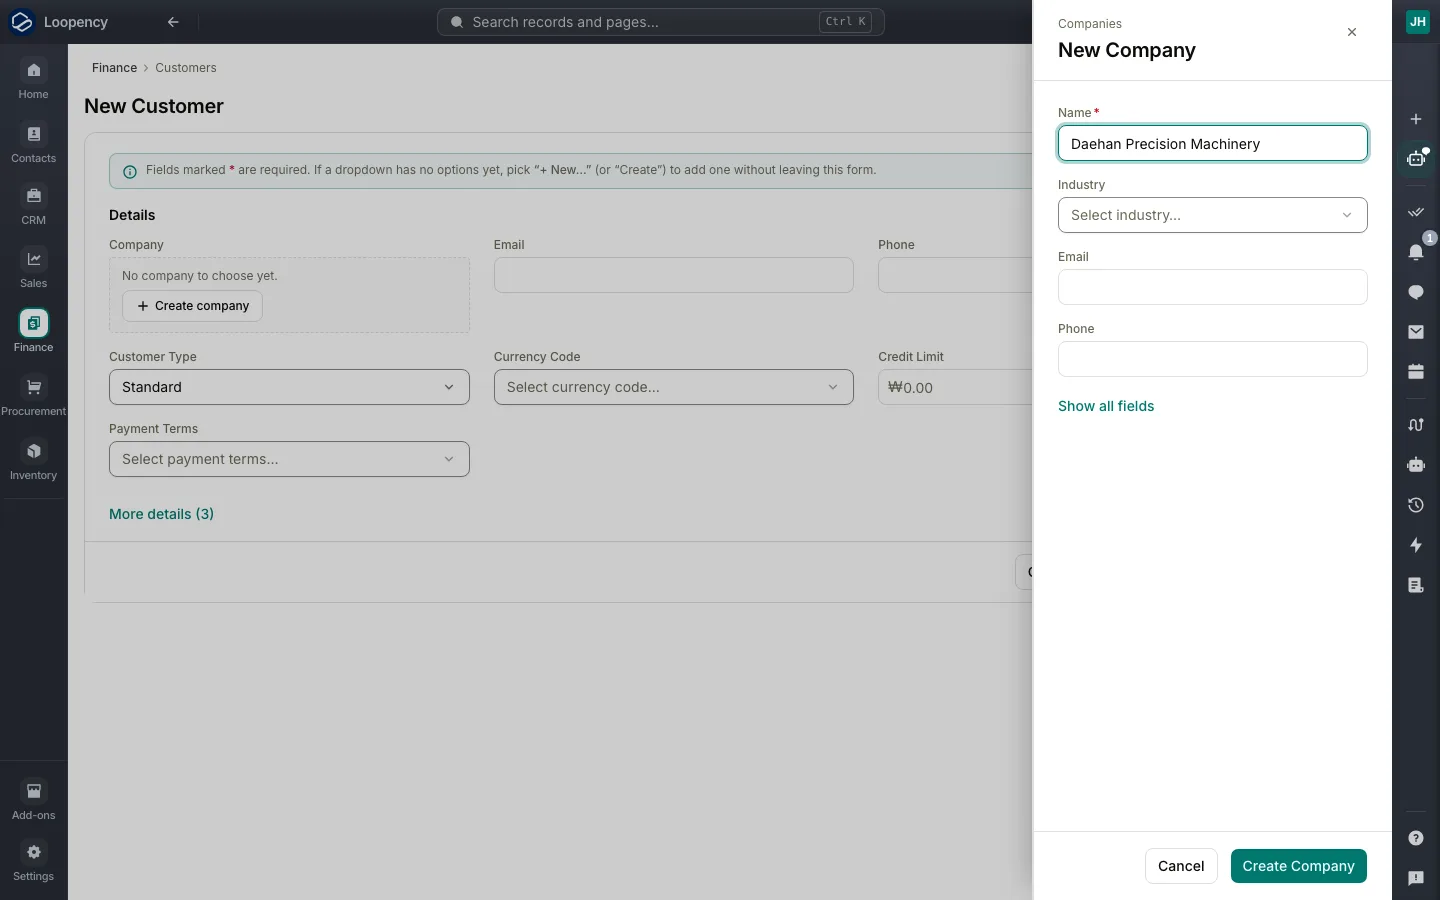Go to Contacts in the sidebar

point(33,144)
